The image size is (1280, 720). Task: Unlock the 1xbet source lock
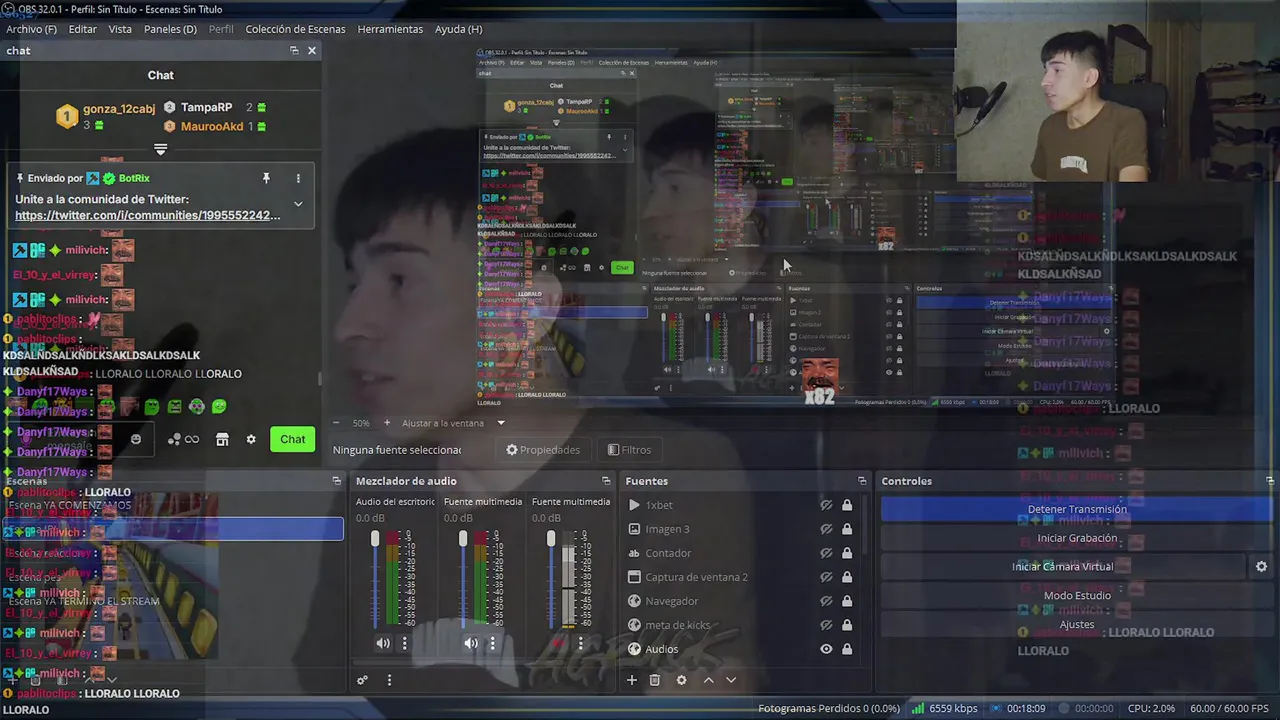click(847, 505)
